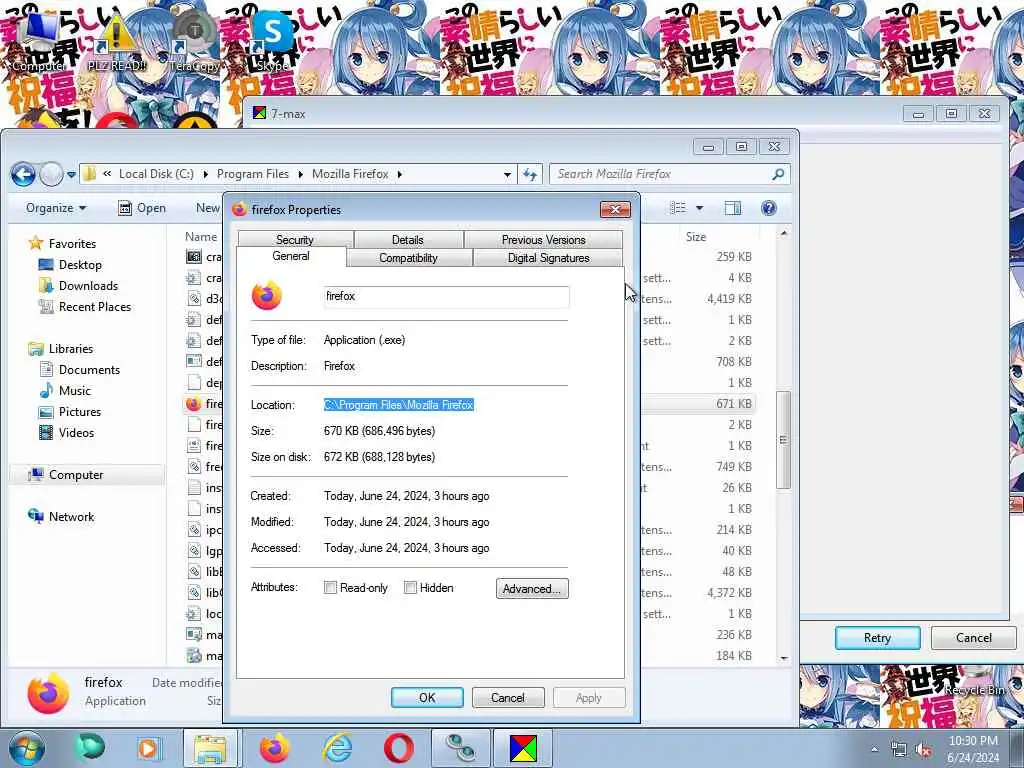
Task: Select Computer in navigation pane
Action: [87, 475]
